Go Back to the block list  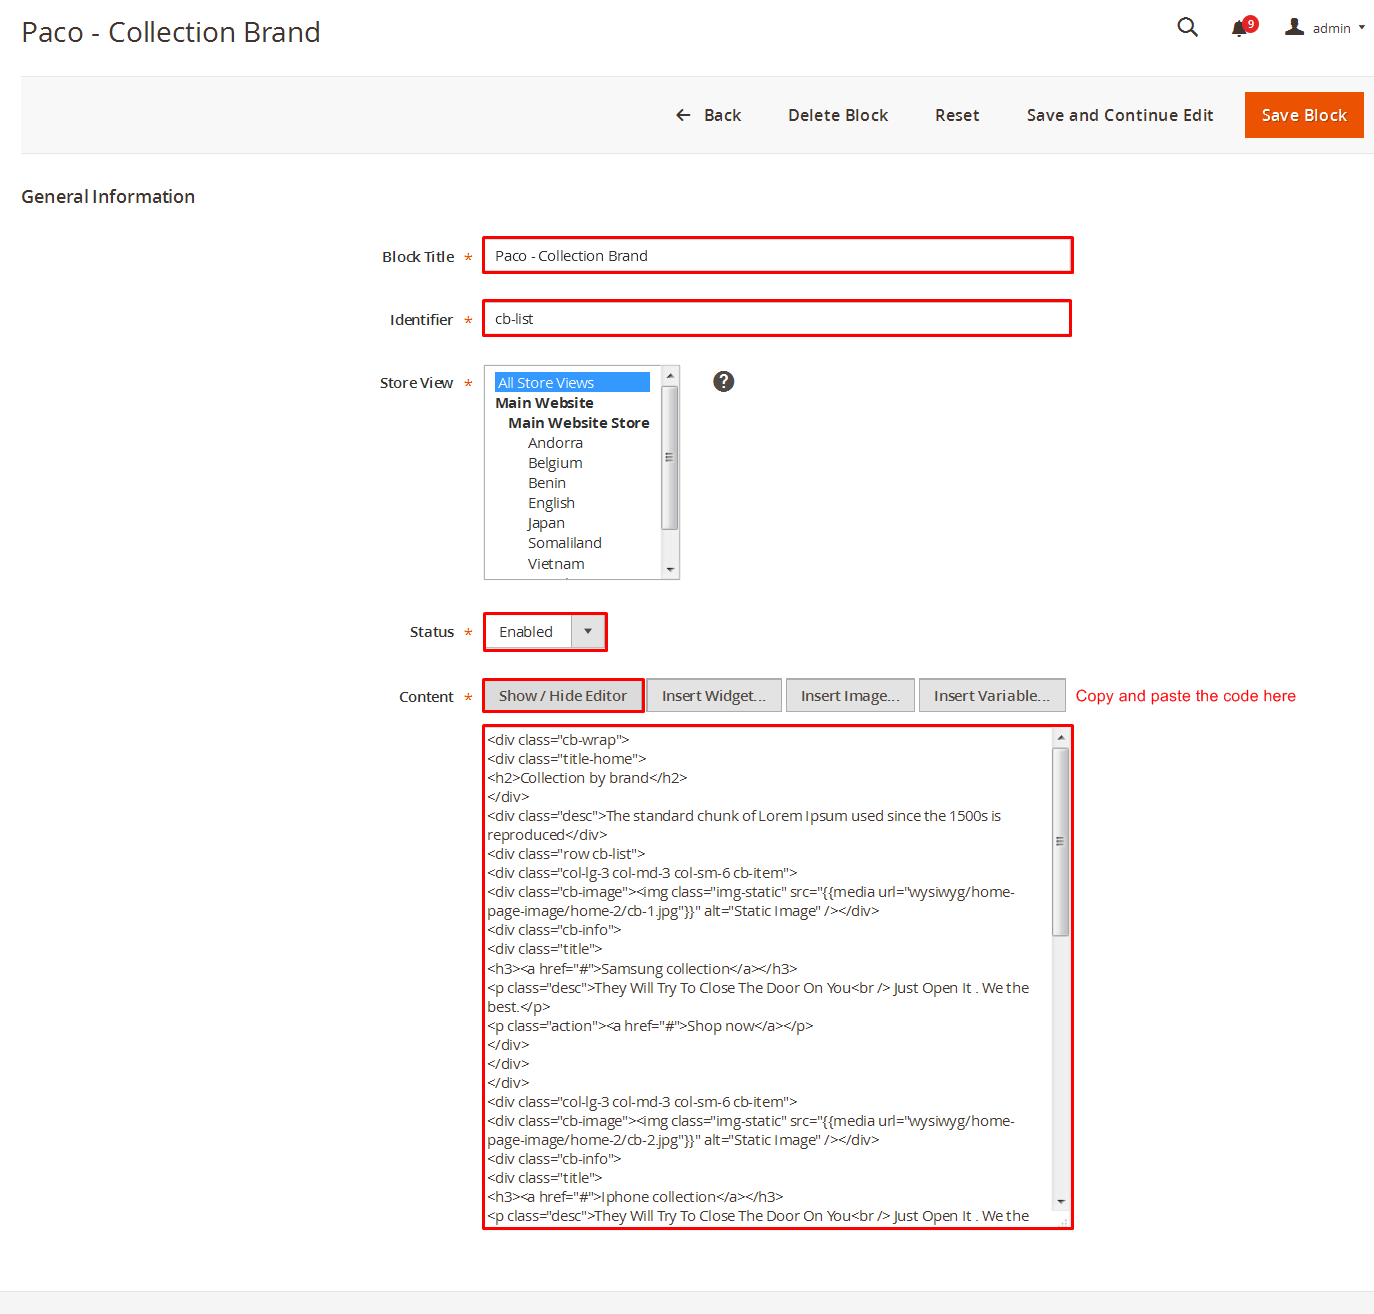pyautogui.click(x=708, y=115)
